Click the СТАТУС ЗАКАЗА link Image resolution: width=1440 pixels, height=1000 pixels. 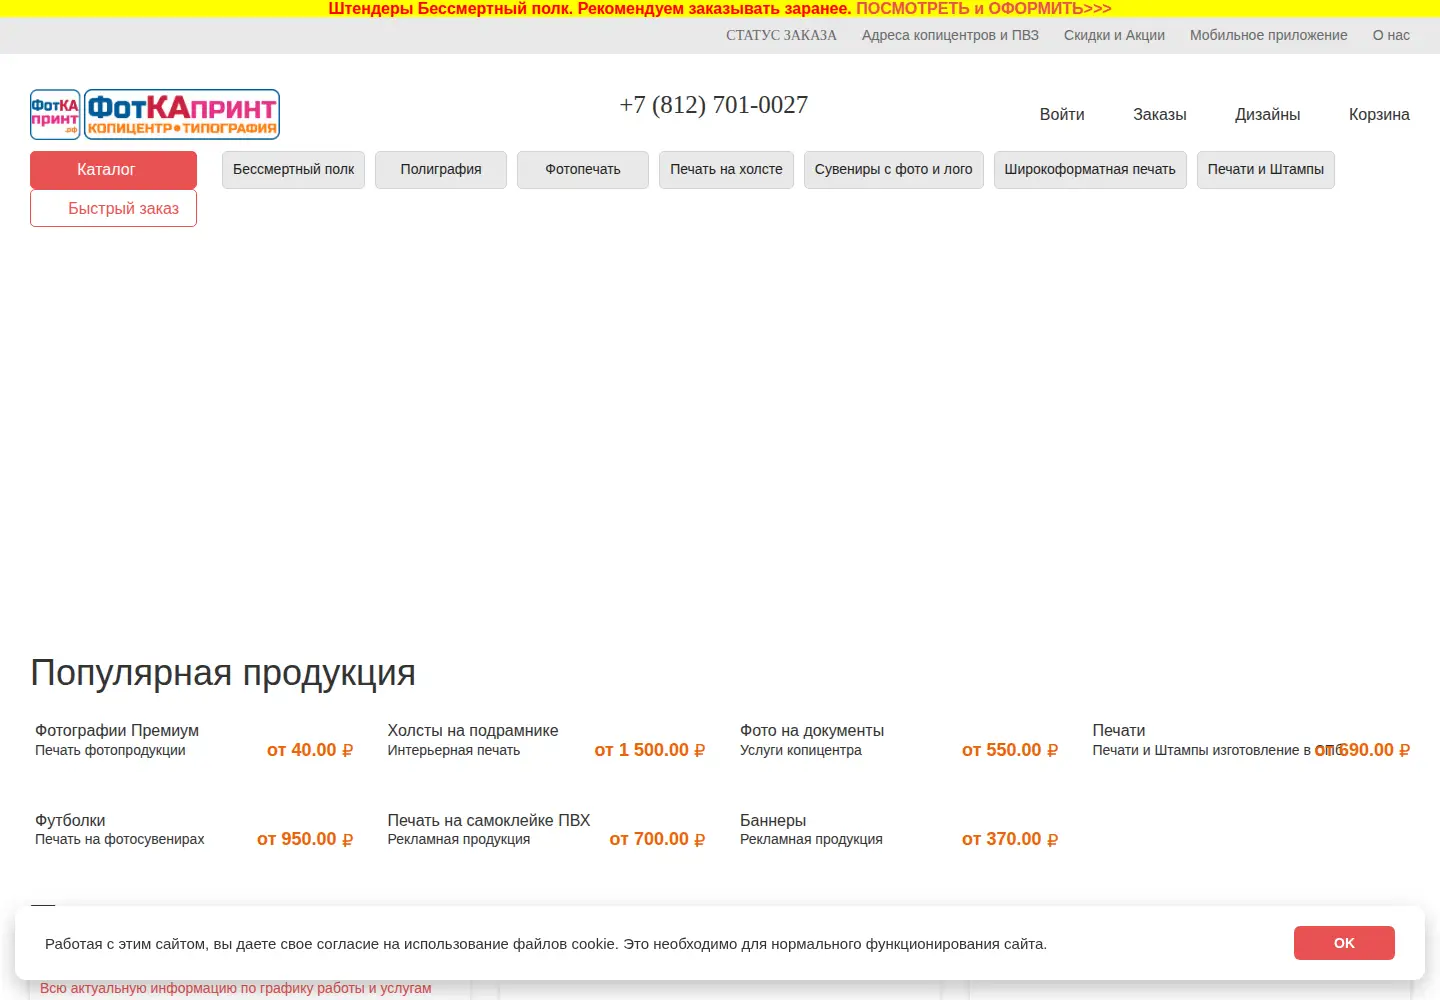click(781, 35)
